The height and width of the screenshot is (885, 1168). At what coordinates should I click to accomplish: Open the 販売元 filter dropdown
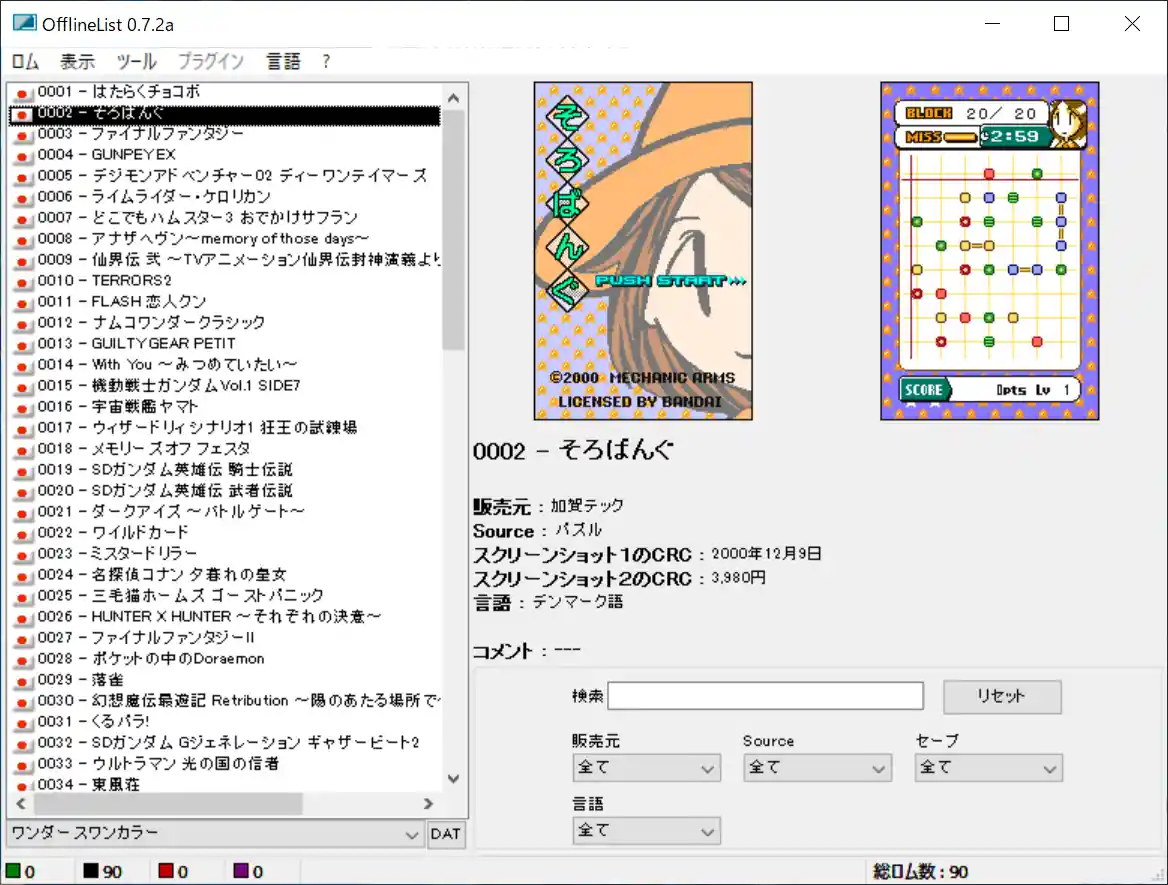point(646,768)
